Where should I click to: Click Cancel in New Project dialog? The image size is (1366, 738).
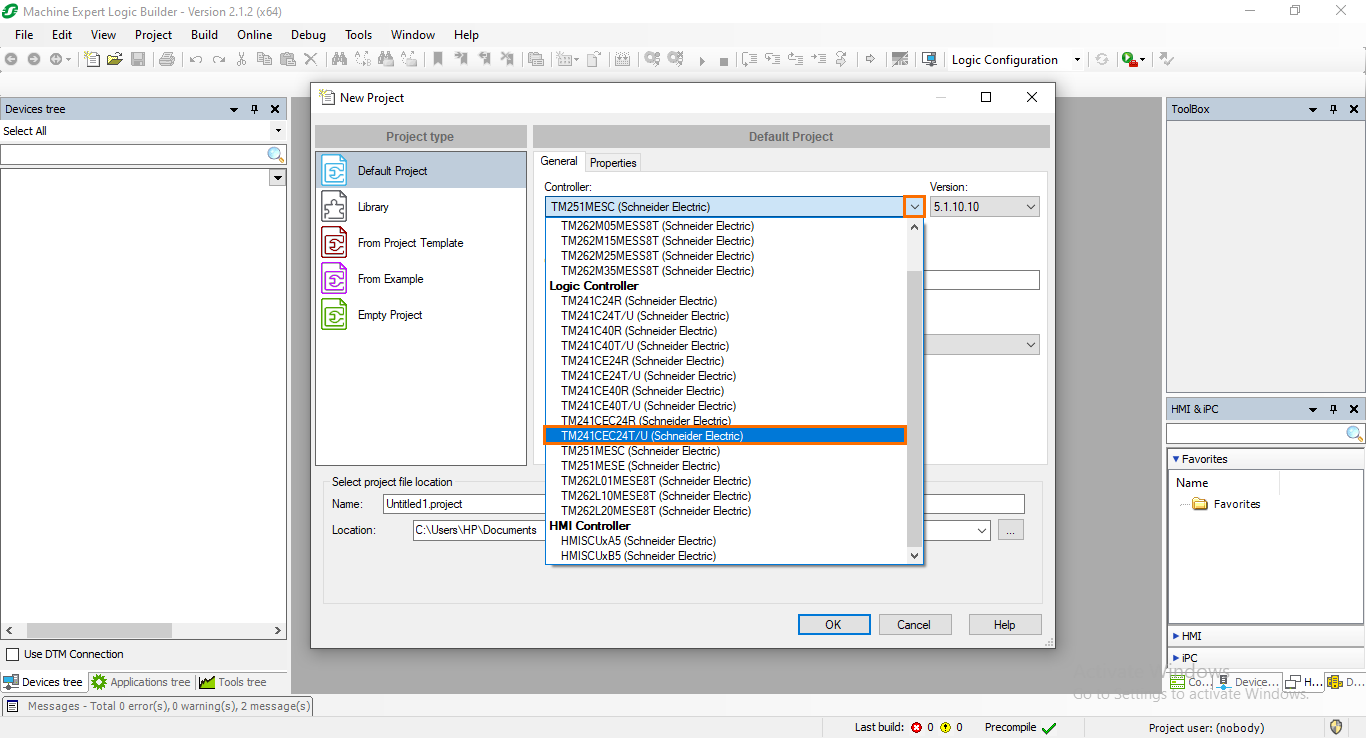pyautogui.click(x=914, y=624)
